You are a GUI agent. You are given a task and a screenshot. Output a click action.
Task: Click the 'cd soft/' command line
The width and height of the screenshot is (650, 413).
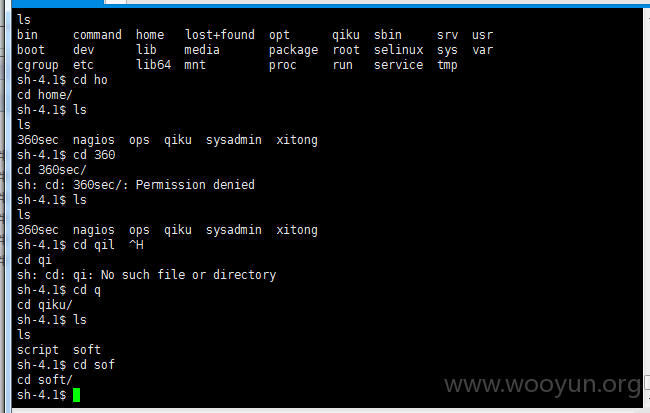click(45, 380)
